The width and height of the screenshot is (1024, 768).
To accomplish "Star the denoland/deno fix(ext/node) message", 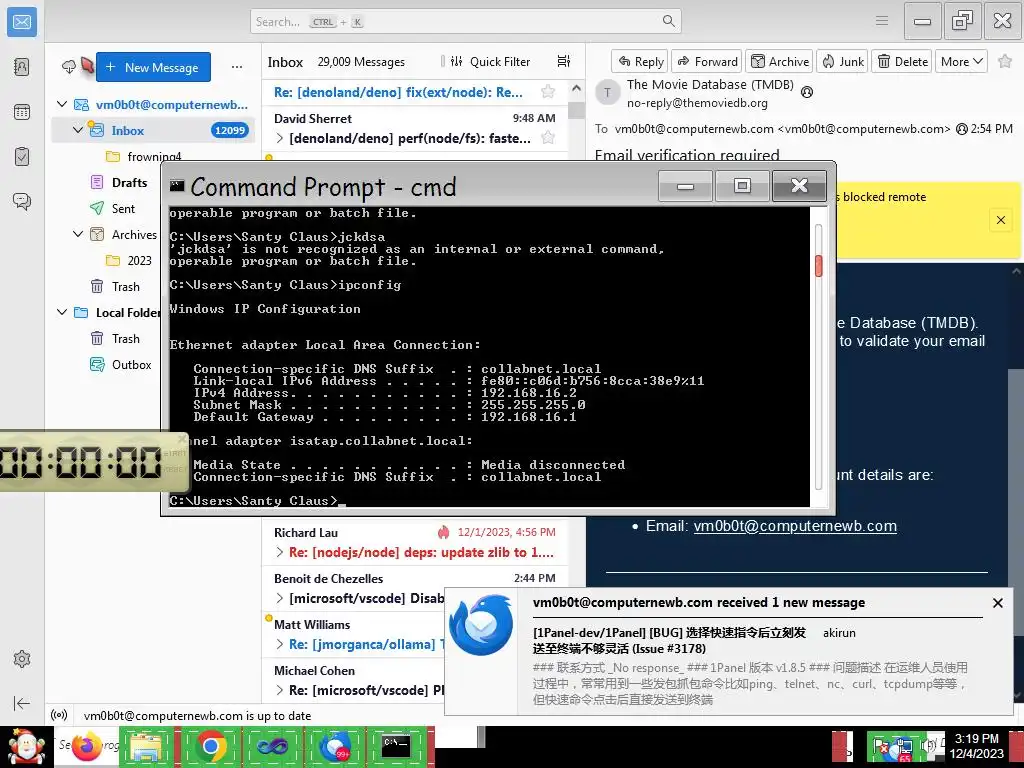I will [x=548, y=91].
